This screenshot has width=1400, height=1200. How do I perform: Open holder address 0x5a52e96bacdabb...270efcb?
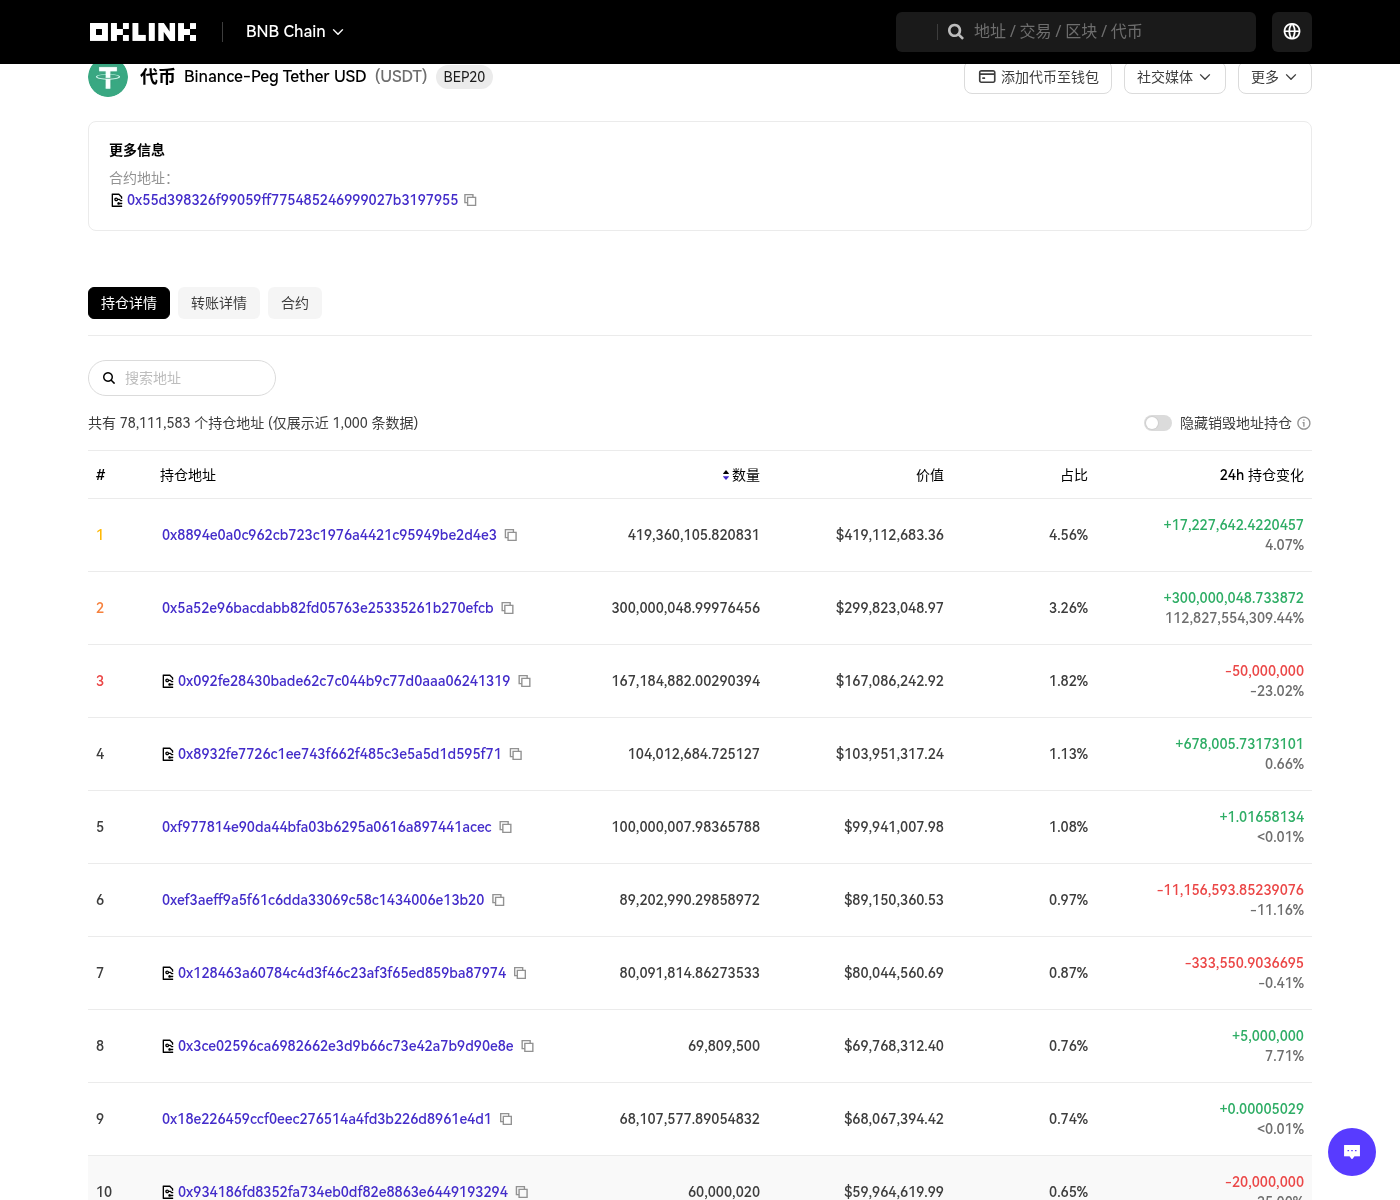328,608
